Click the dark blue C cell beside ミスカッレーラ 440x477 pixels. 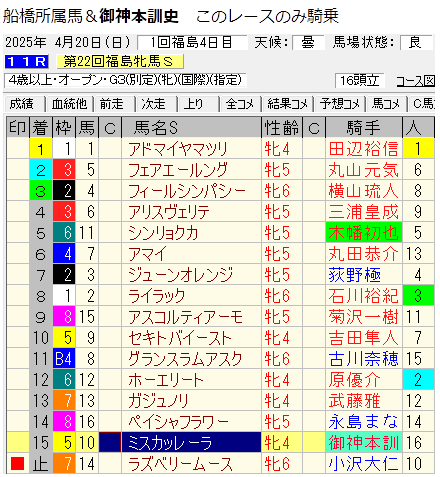click(x=110, y=443)
